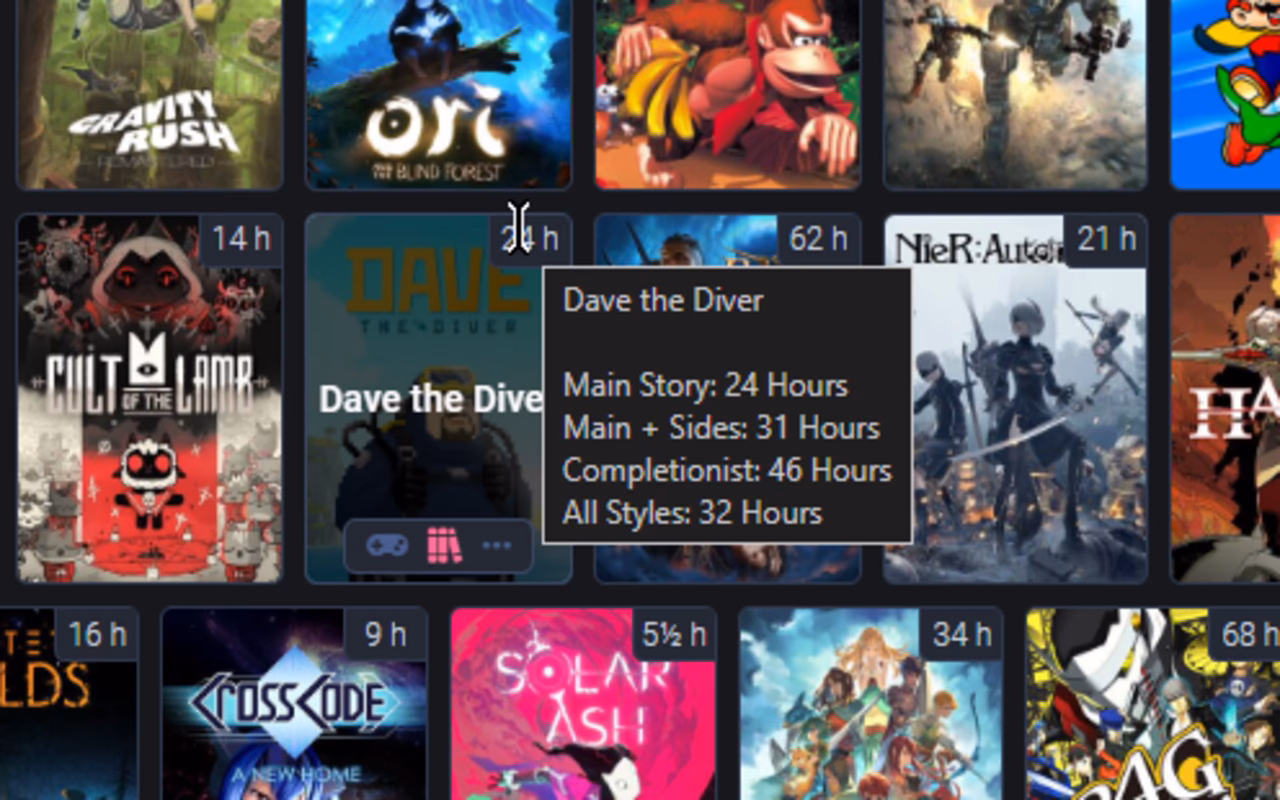
Task: Open the CrossCode A New Home cover
Action: [294, 704]
